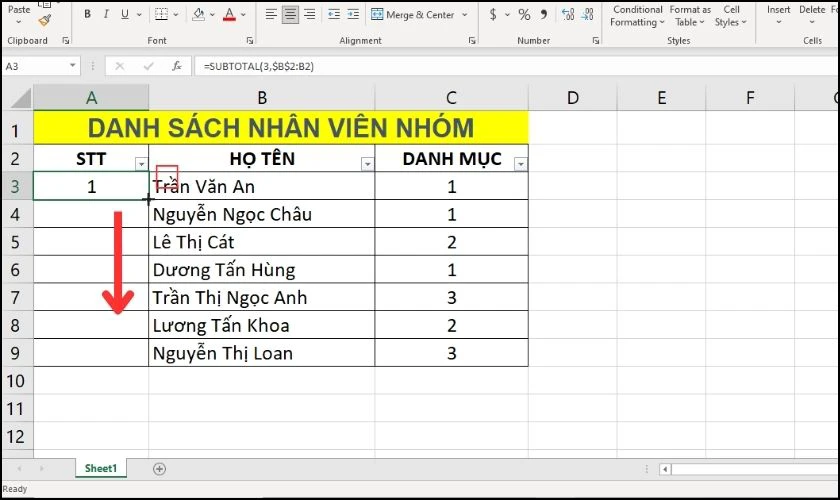
Task: Select column C header
Action: [x=452, y=98]
